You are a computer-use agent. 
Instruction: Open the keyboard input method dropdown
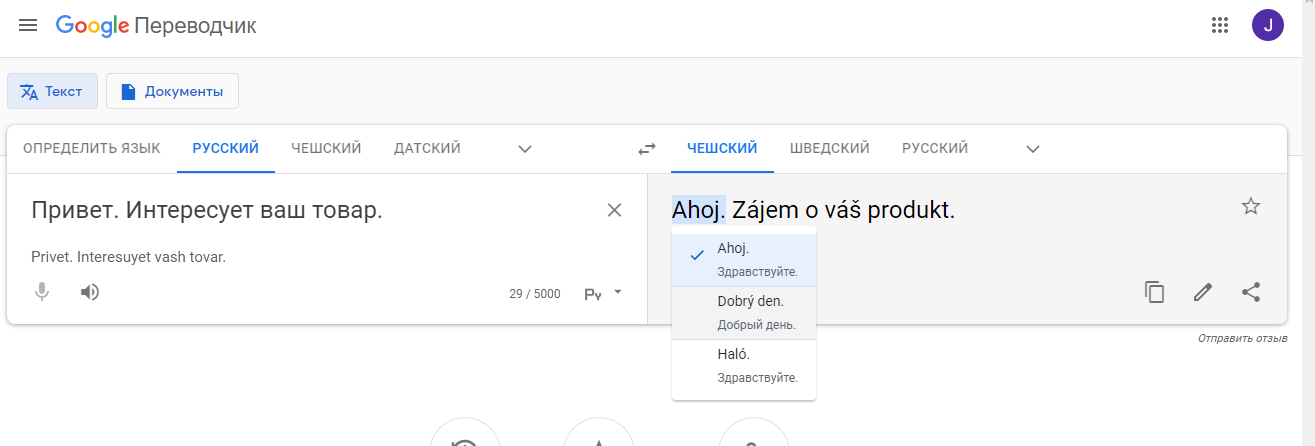click(618, 292)
